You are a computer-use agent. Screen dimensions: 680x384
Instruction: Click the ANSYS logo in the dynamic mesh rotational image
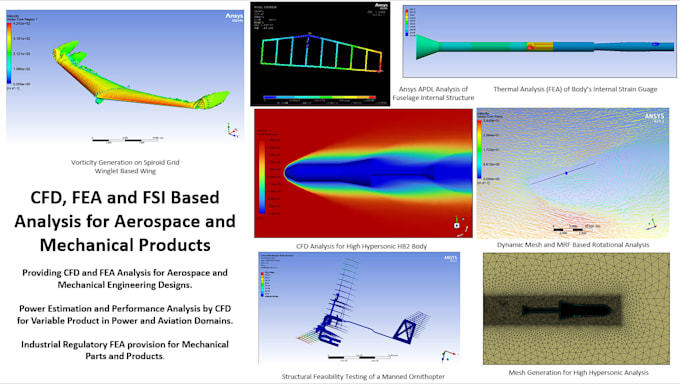point(654,117)
